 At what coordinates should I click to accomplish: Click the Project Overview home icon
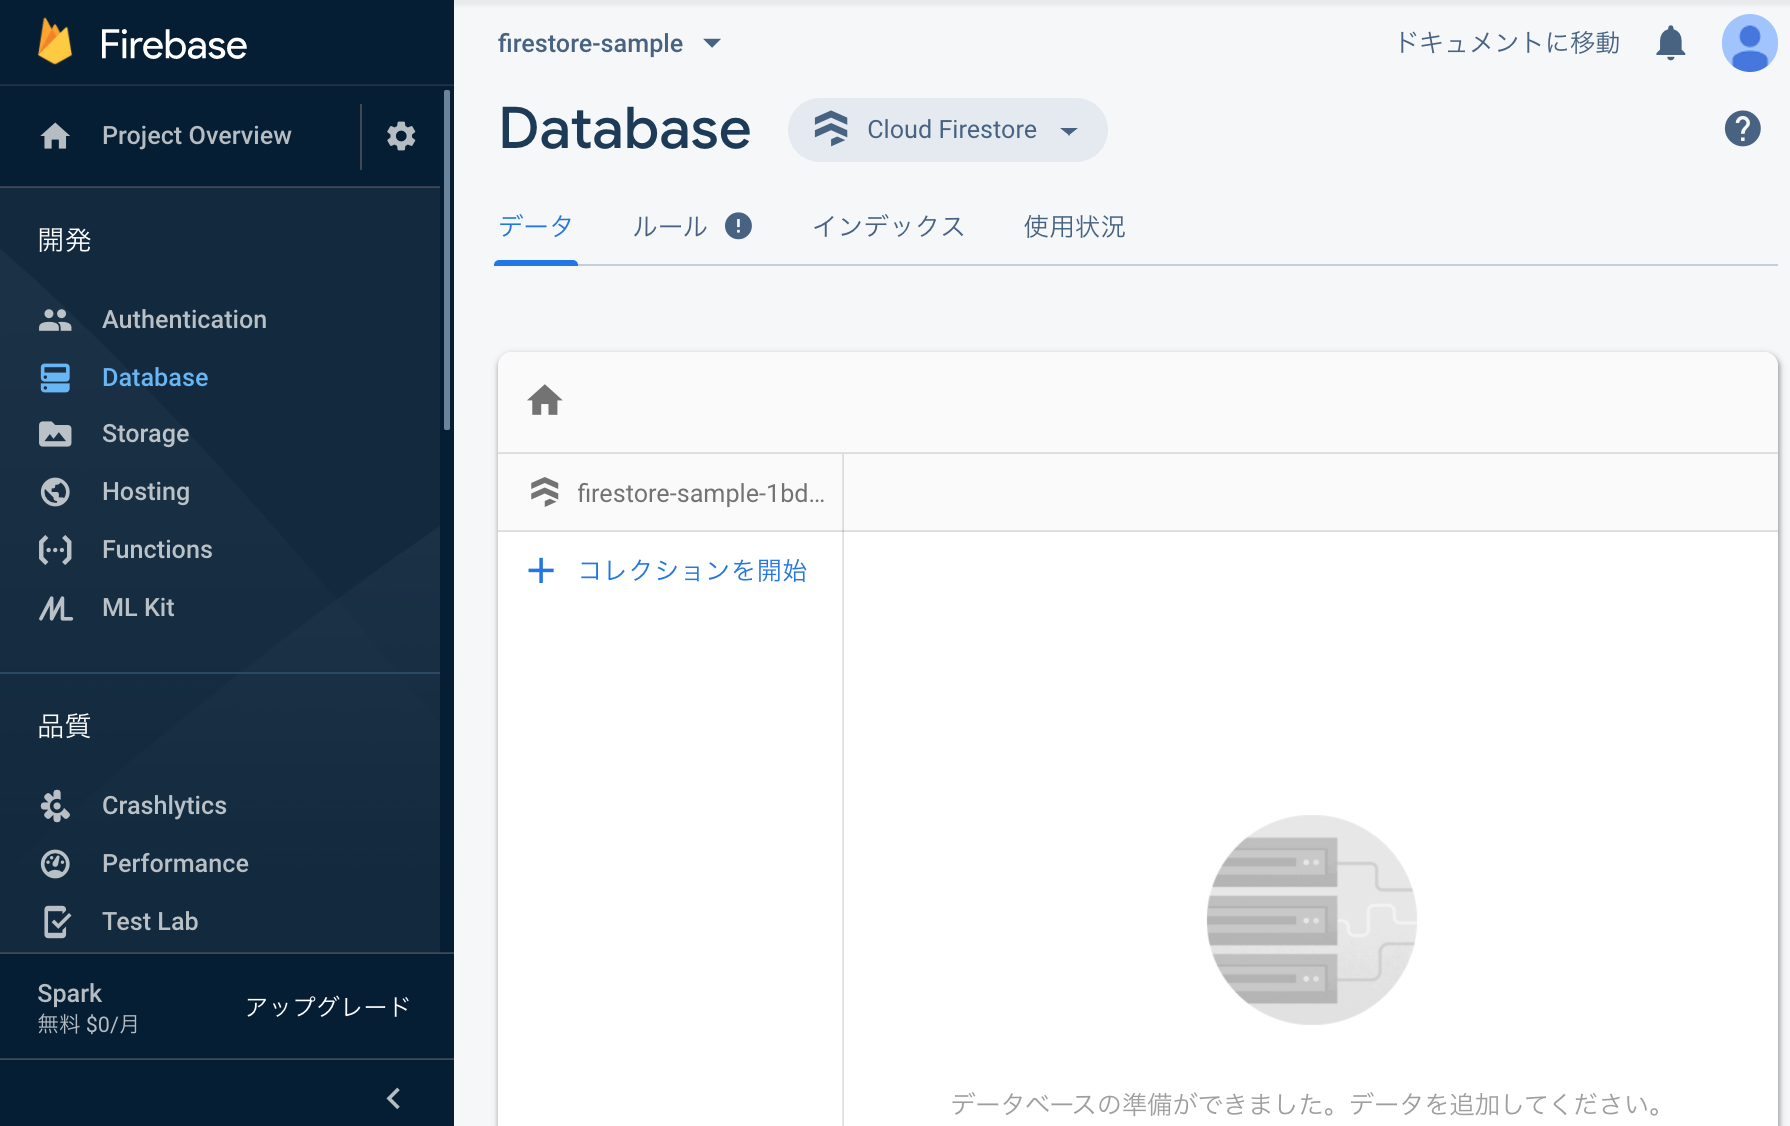[x=55, y=136]
